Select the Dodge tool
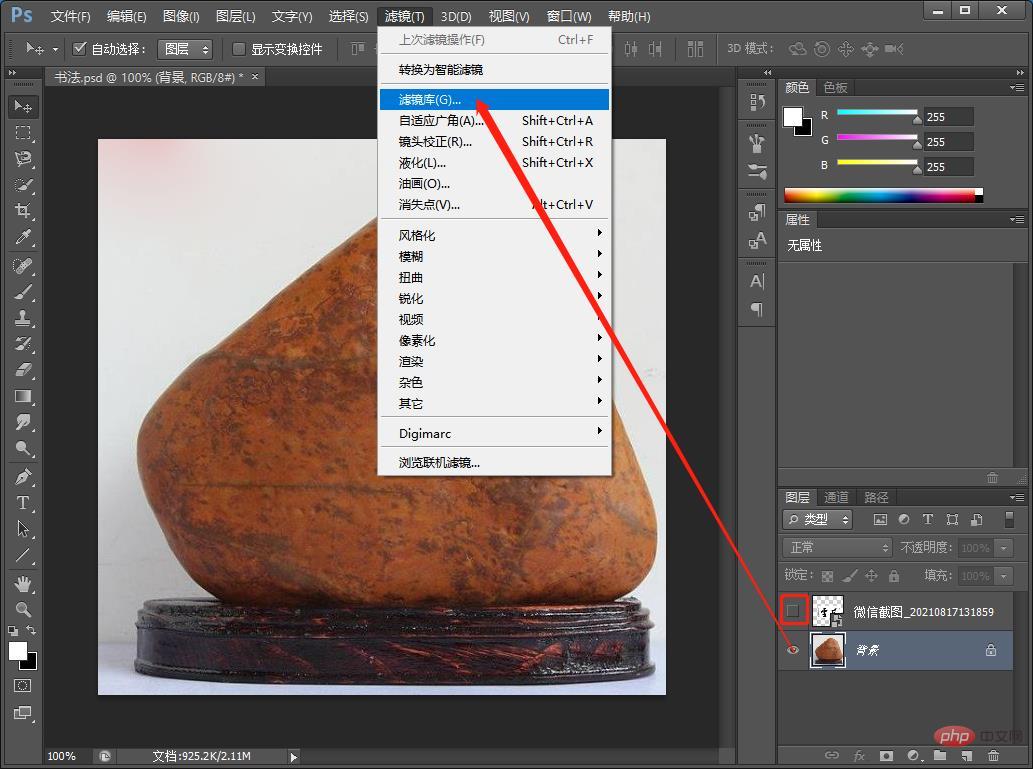 coord(23,449)
